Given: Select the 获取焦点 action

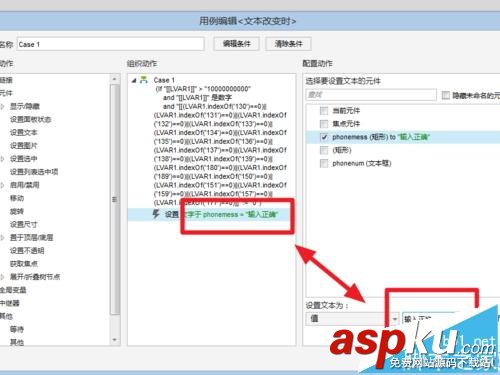Looking at the screenshot, I should click(23, 264).
